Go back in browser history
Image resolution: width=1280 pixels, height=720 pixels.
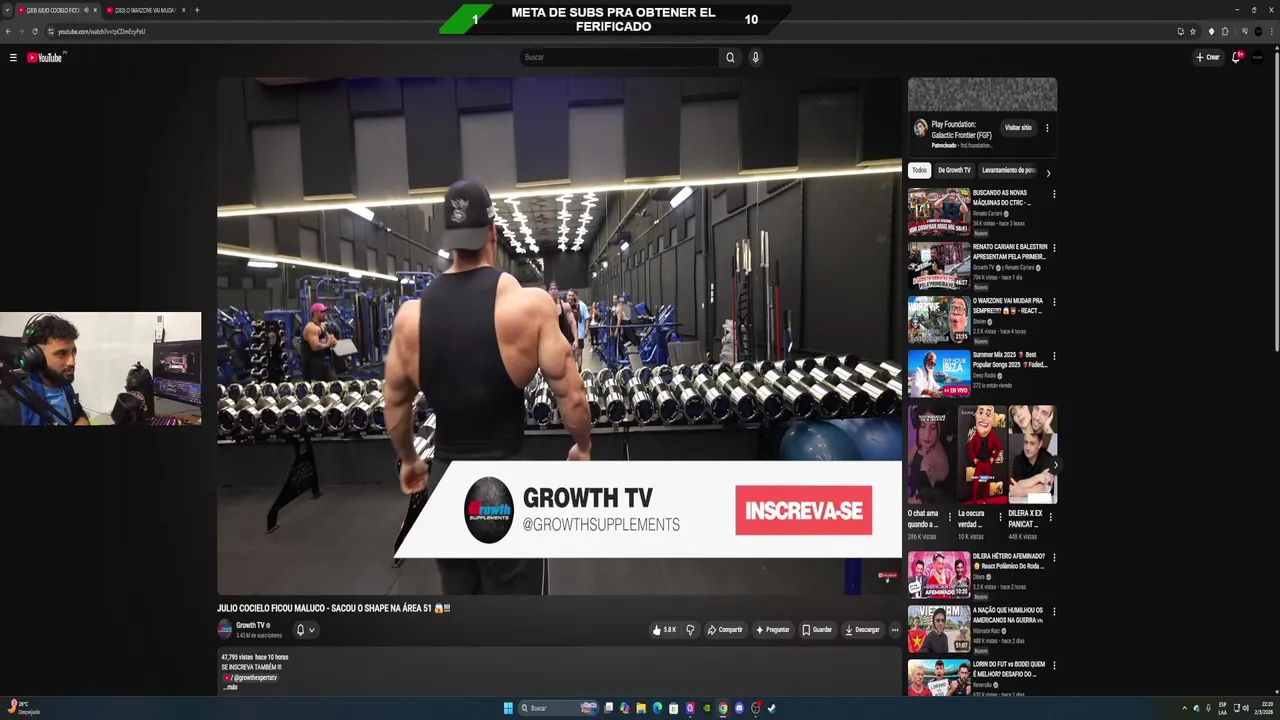coord(8,31)
